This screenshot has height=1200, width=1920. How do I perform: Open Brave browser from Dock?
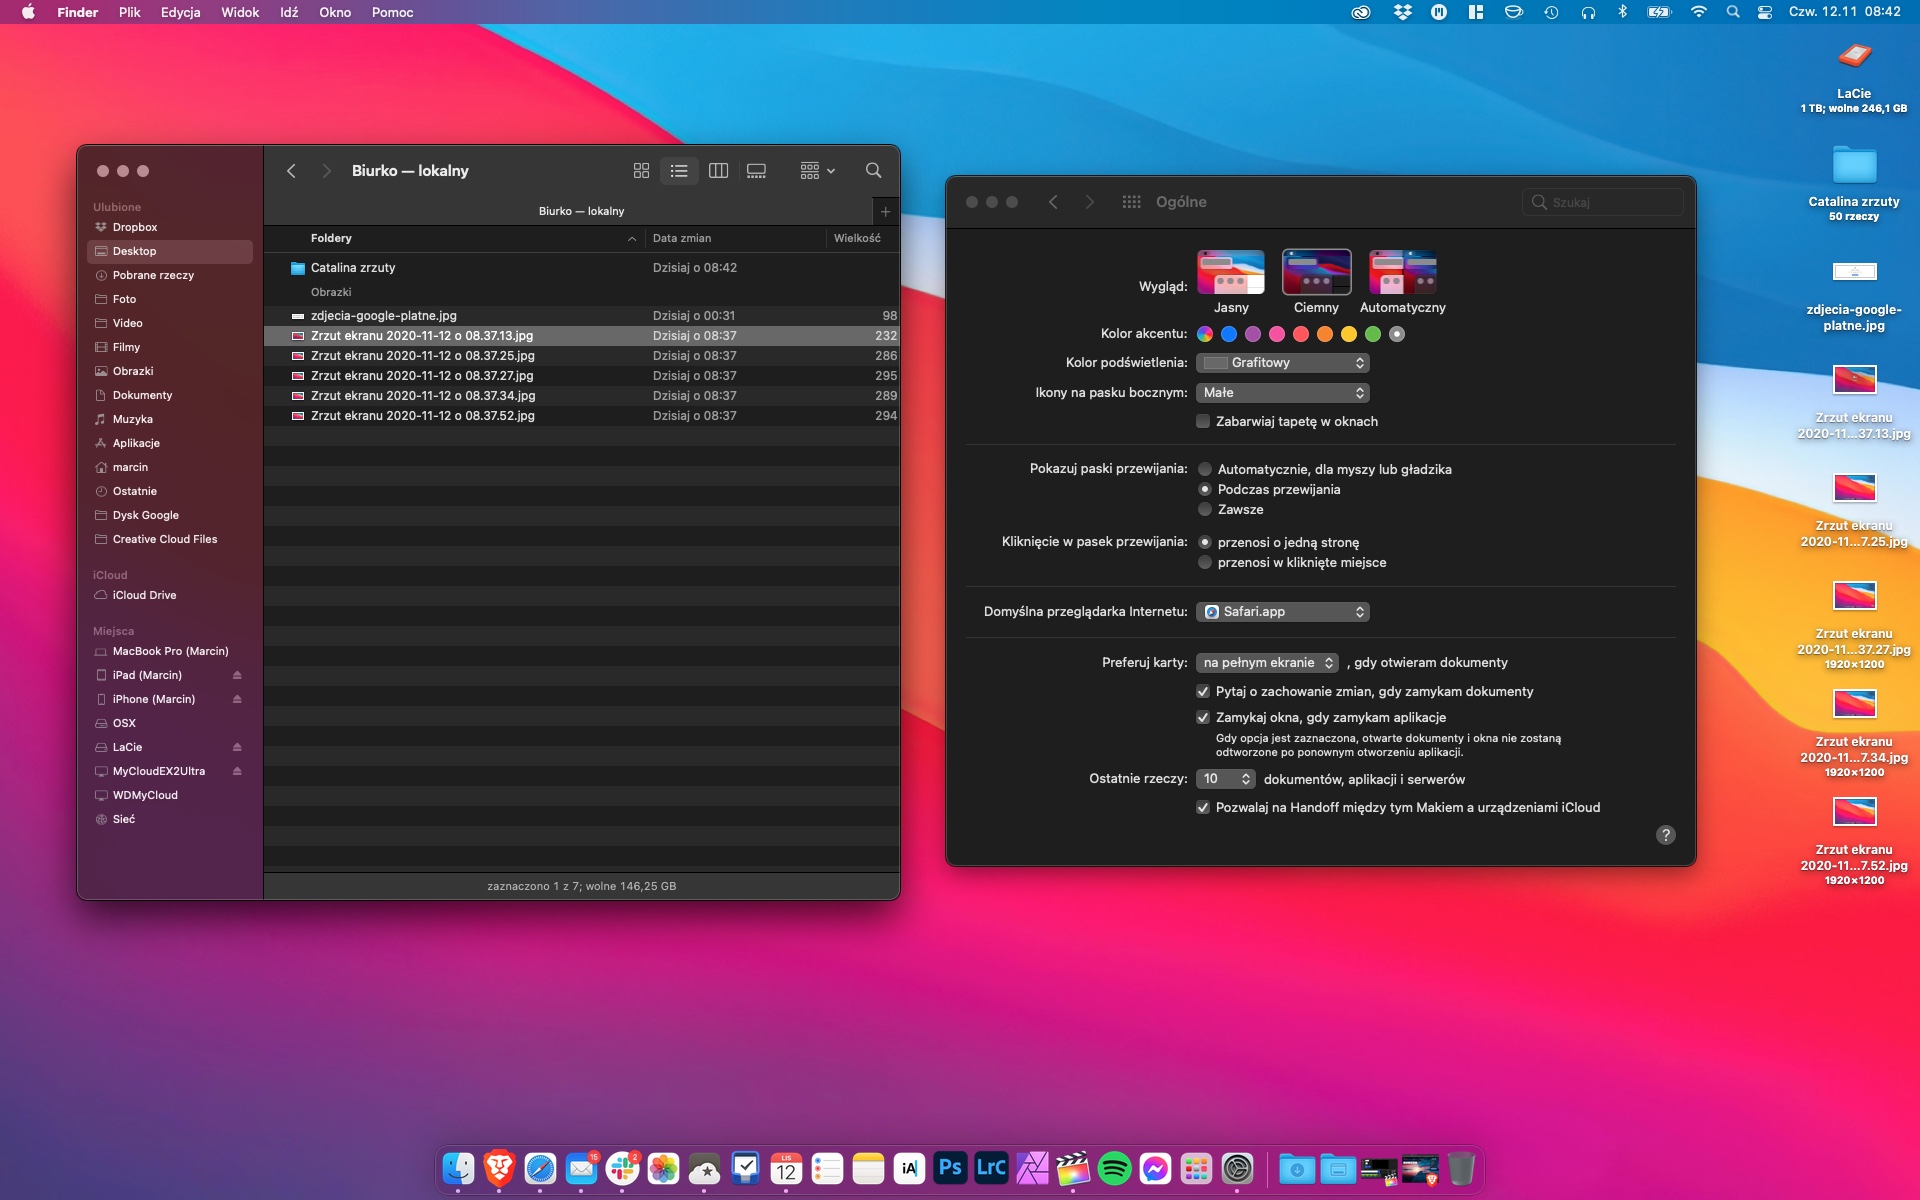(x=499, y=1168)
